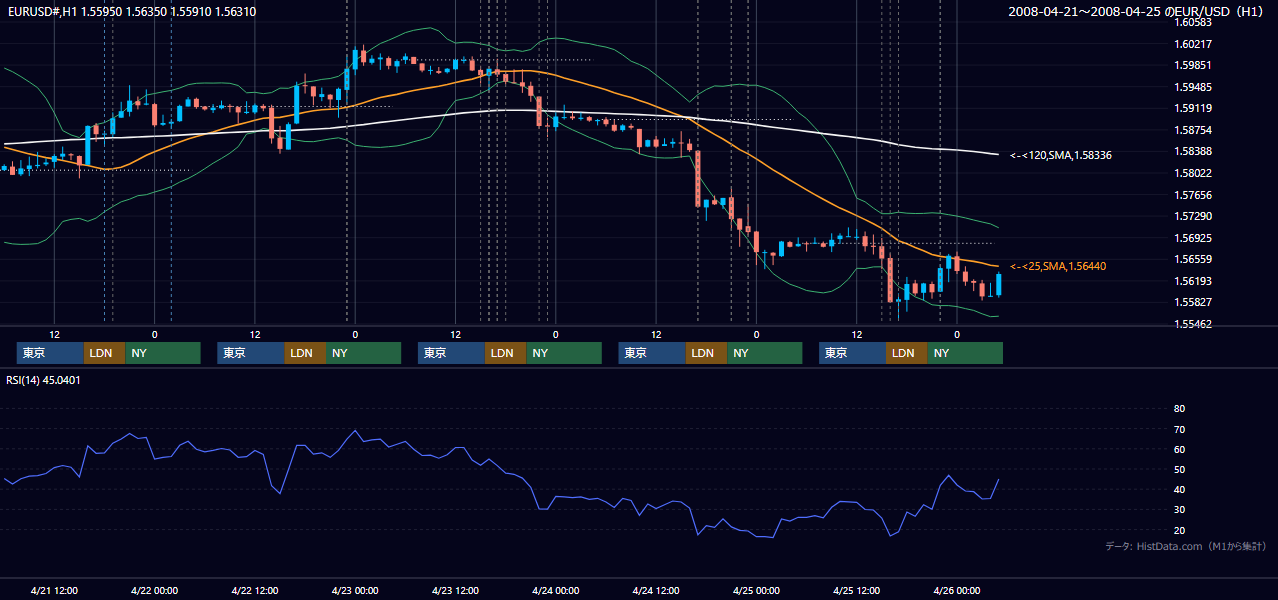Select the 4/23 12:00 time label
The height and width of the screenshot is (600, 1278).
[456, 590]
